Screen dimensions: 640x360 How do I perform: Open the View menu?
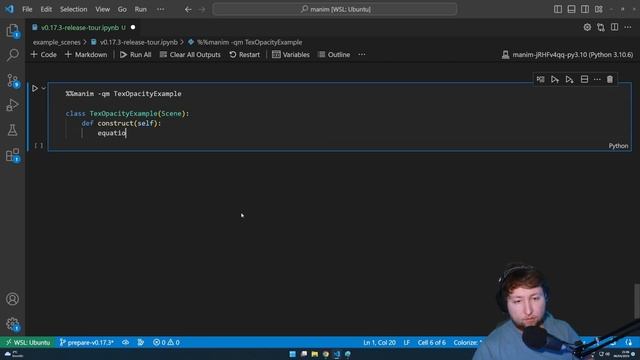tap(102, 9)
